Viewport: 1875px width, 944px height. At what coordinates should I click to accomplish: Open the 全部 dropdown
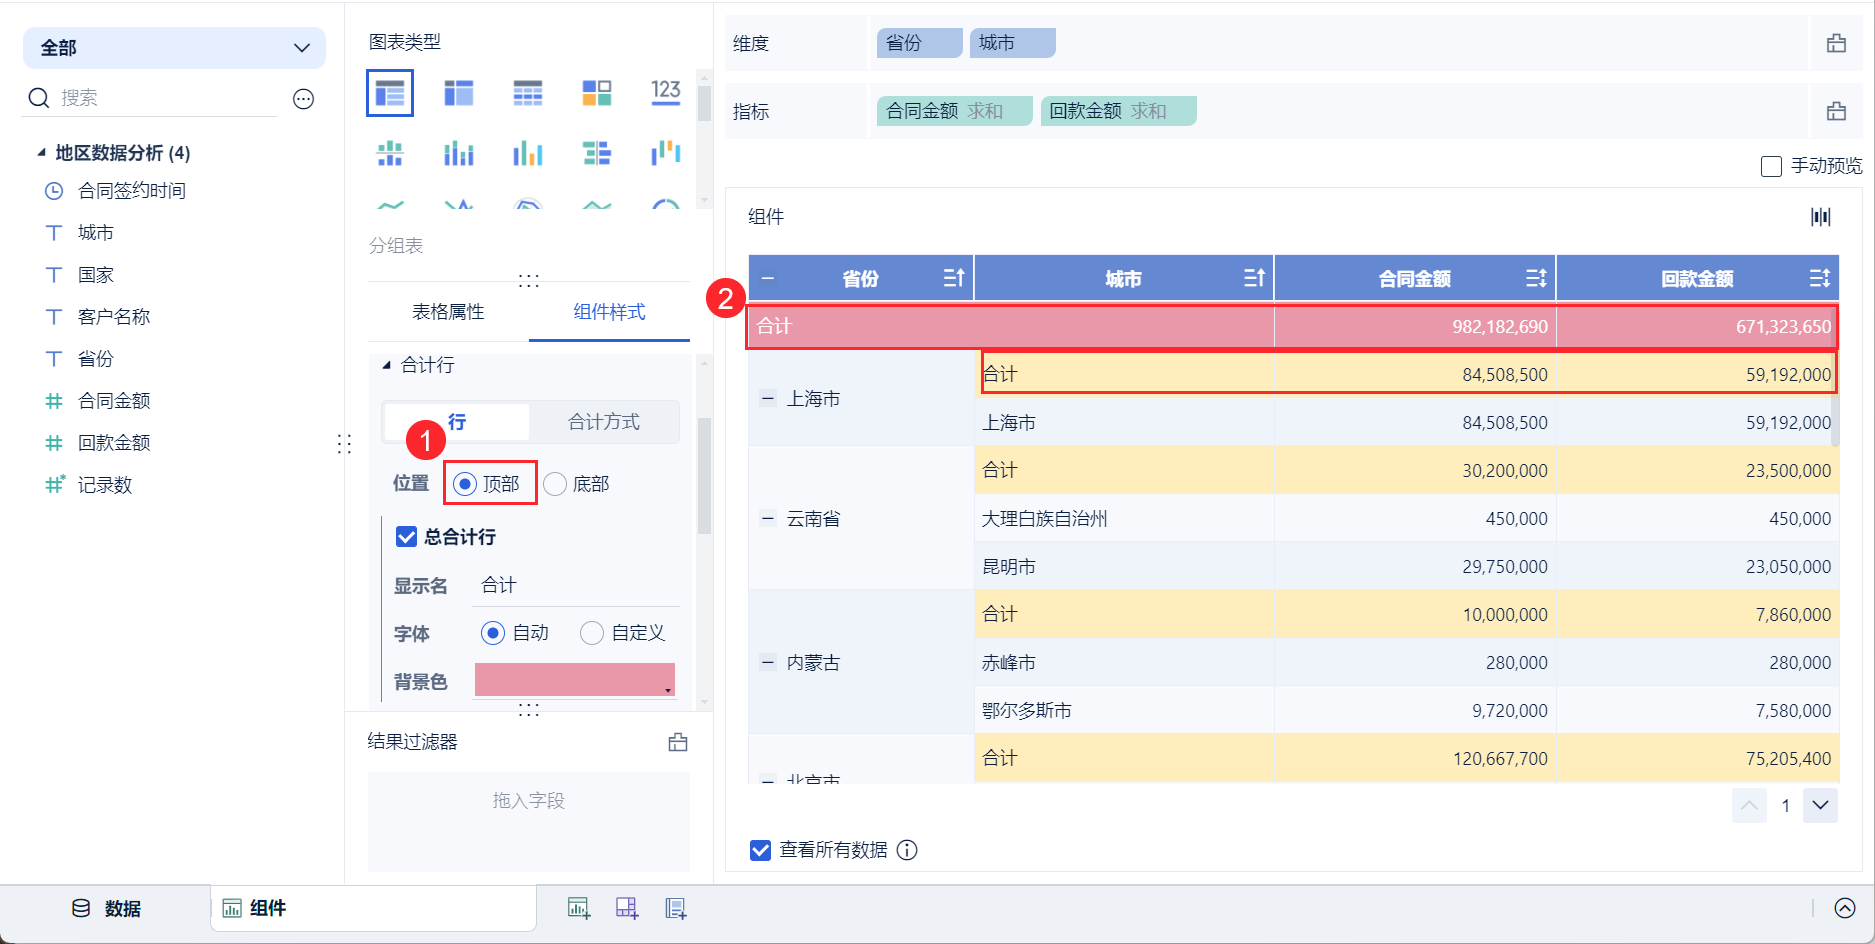[x=174, y=48]
